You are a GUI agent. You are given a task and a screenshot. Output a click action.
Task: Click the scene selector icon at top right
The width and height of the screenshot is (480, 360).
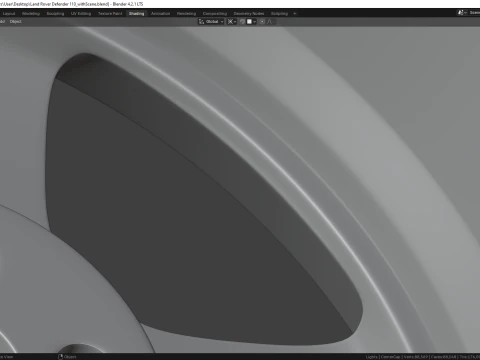click(461, 13)
